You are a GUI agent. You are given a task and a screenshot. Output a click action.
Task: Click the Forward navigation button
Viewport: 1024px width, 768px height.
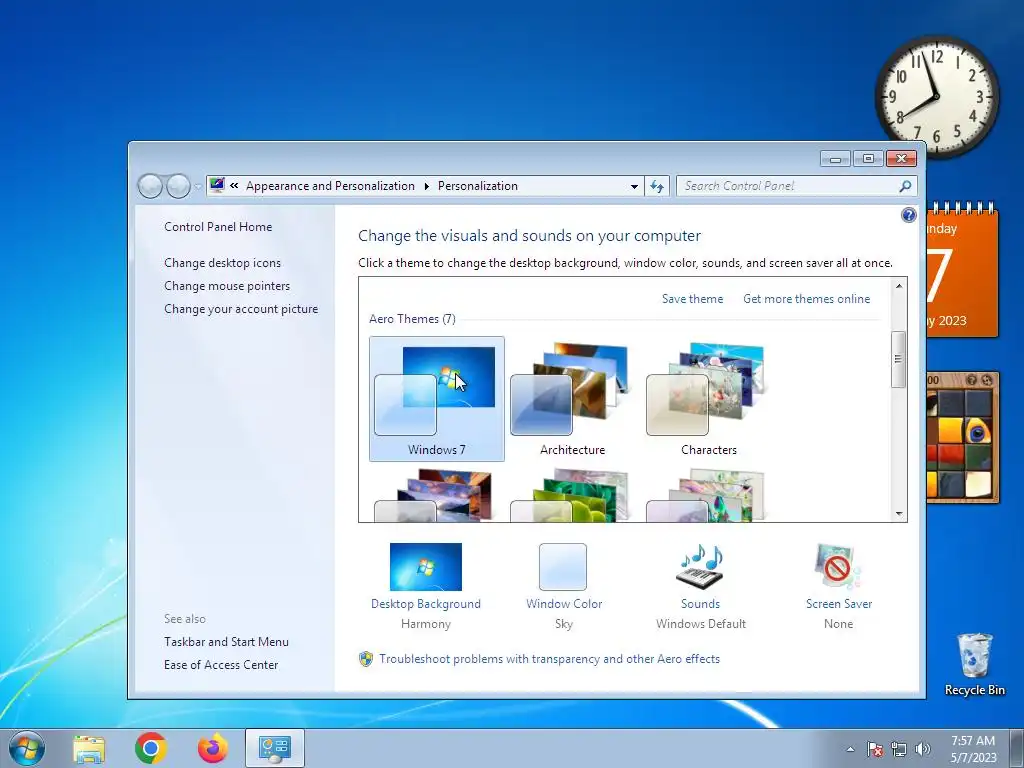pos(178,186)
